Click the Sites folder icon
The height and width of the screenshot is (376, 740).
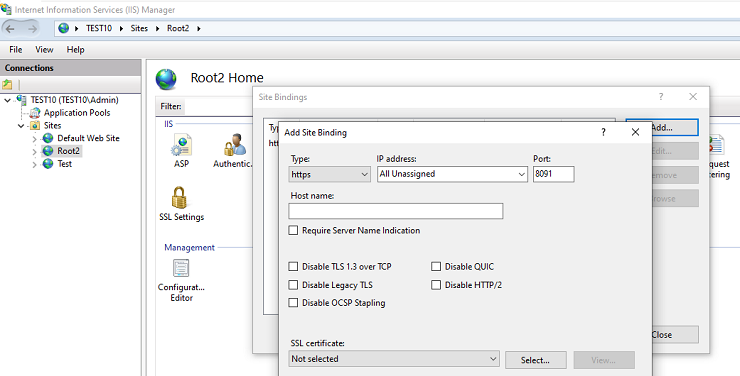(x=35, y=125)
